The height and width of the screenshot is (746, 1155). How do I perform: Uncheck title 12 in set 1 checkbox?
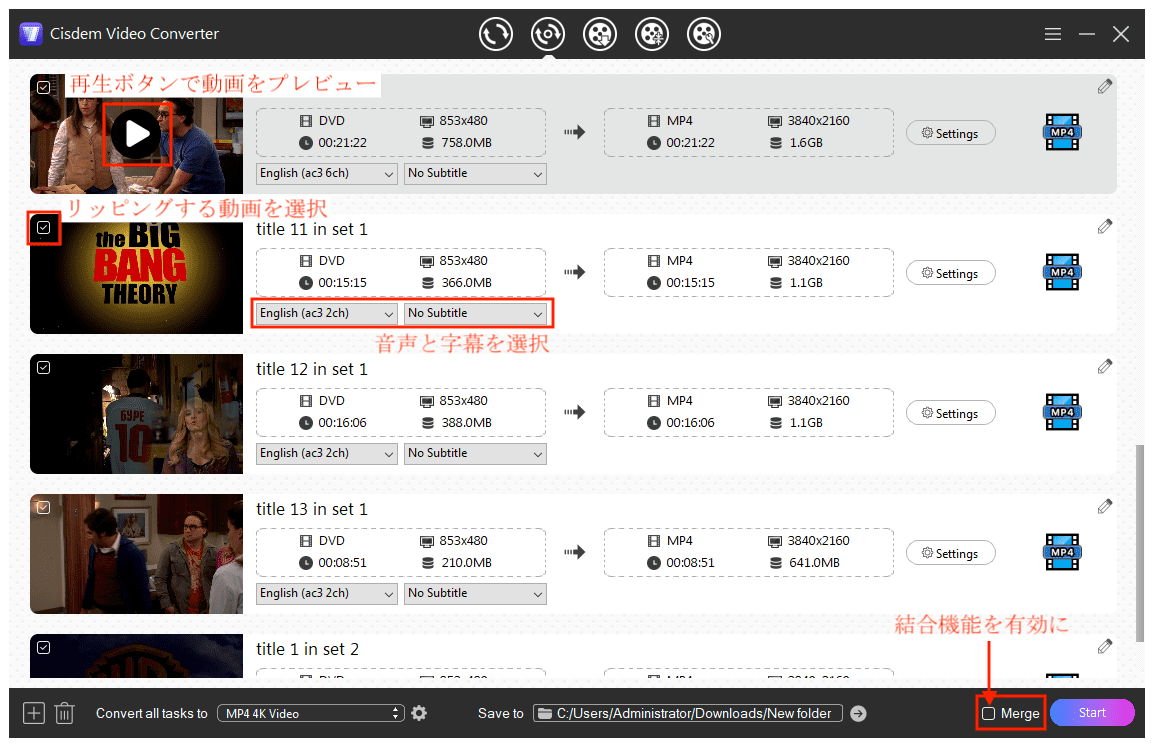(x=43, y=367)
